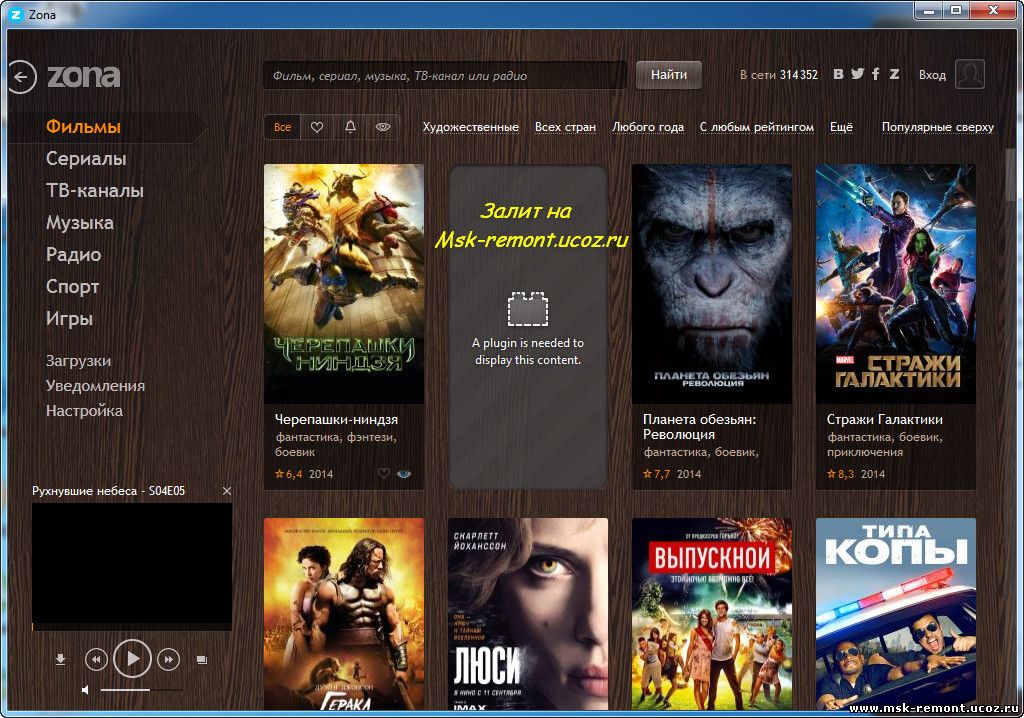1024x718 pixels.
Task: Click the Рухнувшие небеса - S04E05 title
Action: [108, 491]
